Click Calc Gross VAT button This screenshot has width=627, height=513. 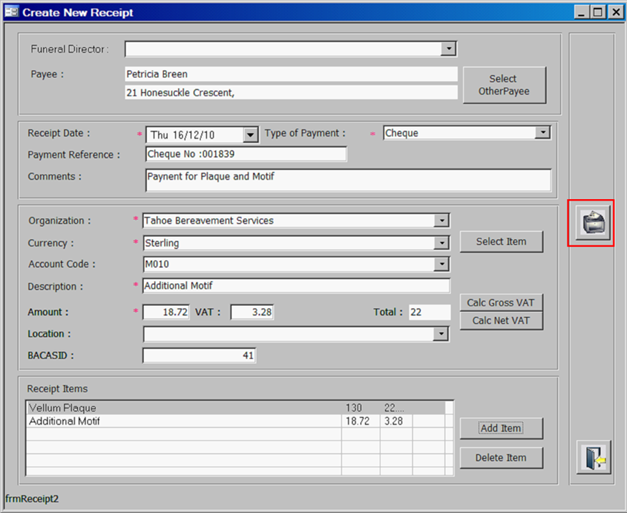pos(501,303)
